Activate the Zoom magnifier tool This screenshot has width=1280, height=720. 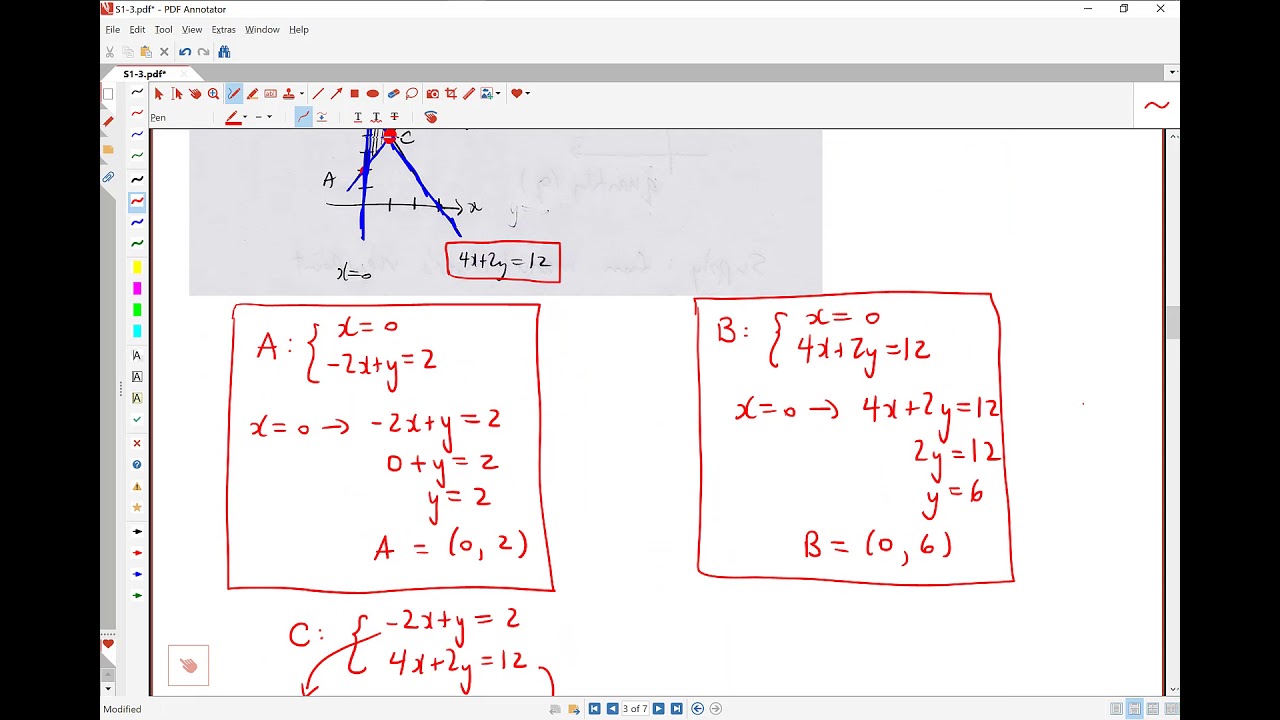(x=213, y=93)
